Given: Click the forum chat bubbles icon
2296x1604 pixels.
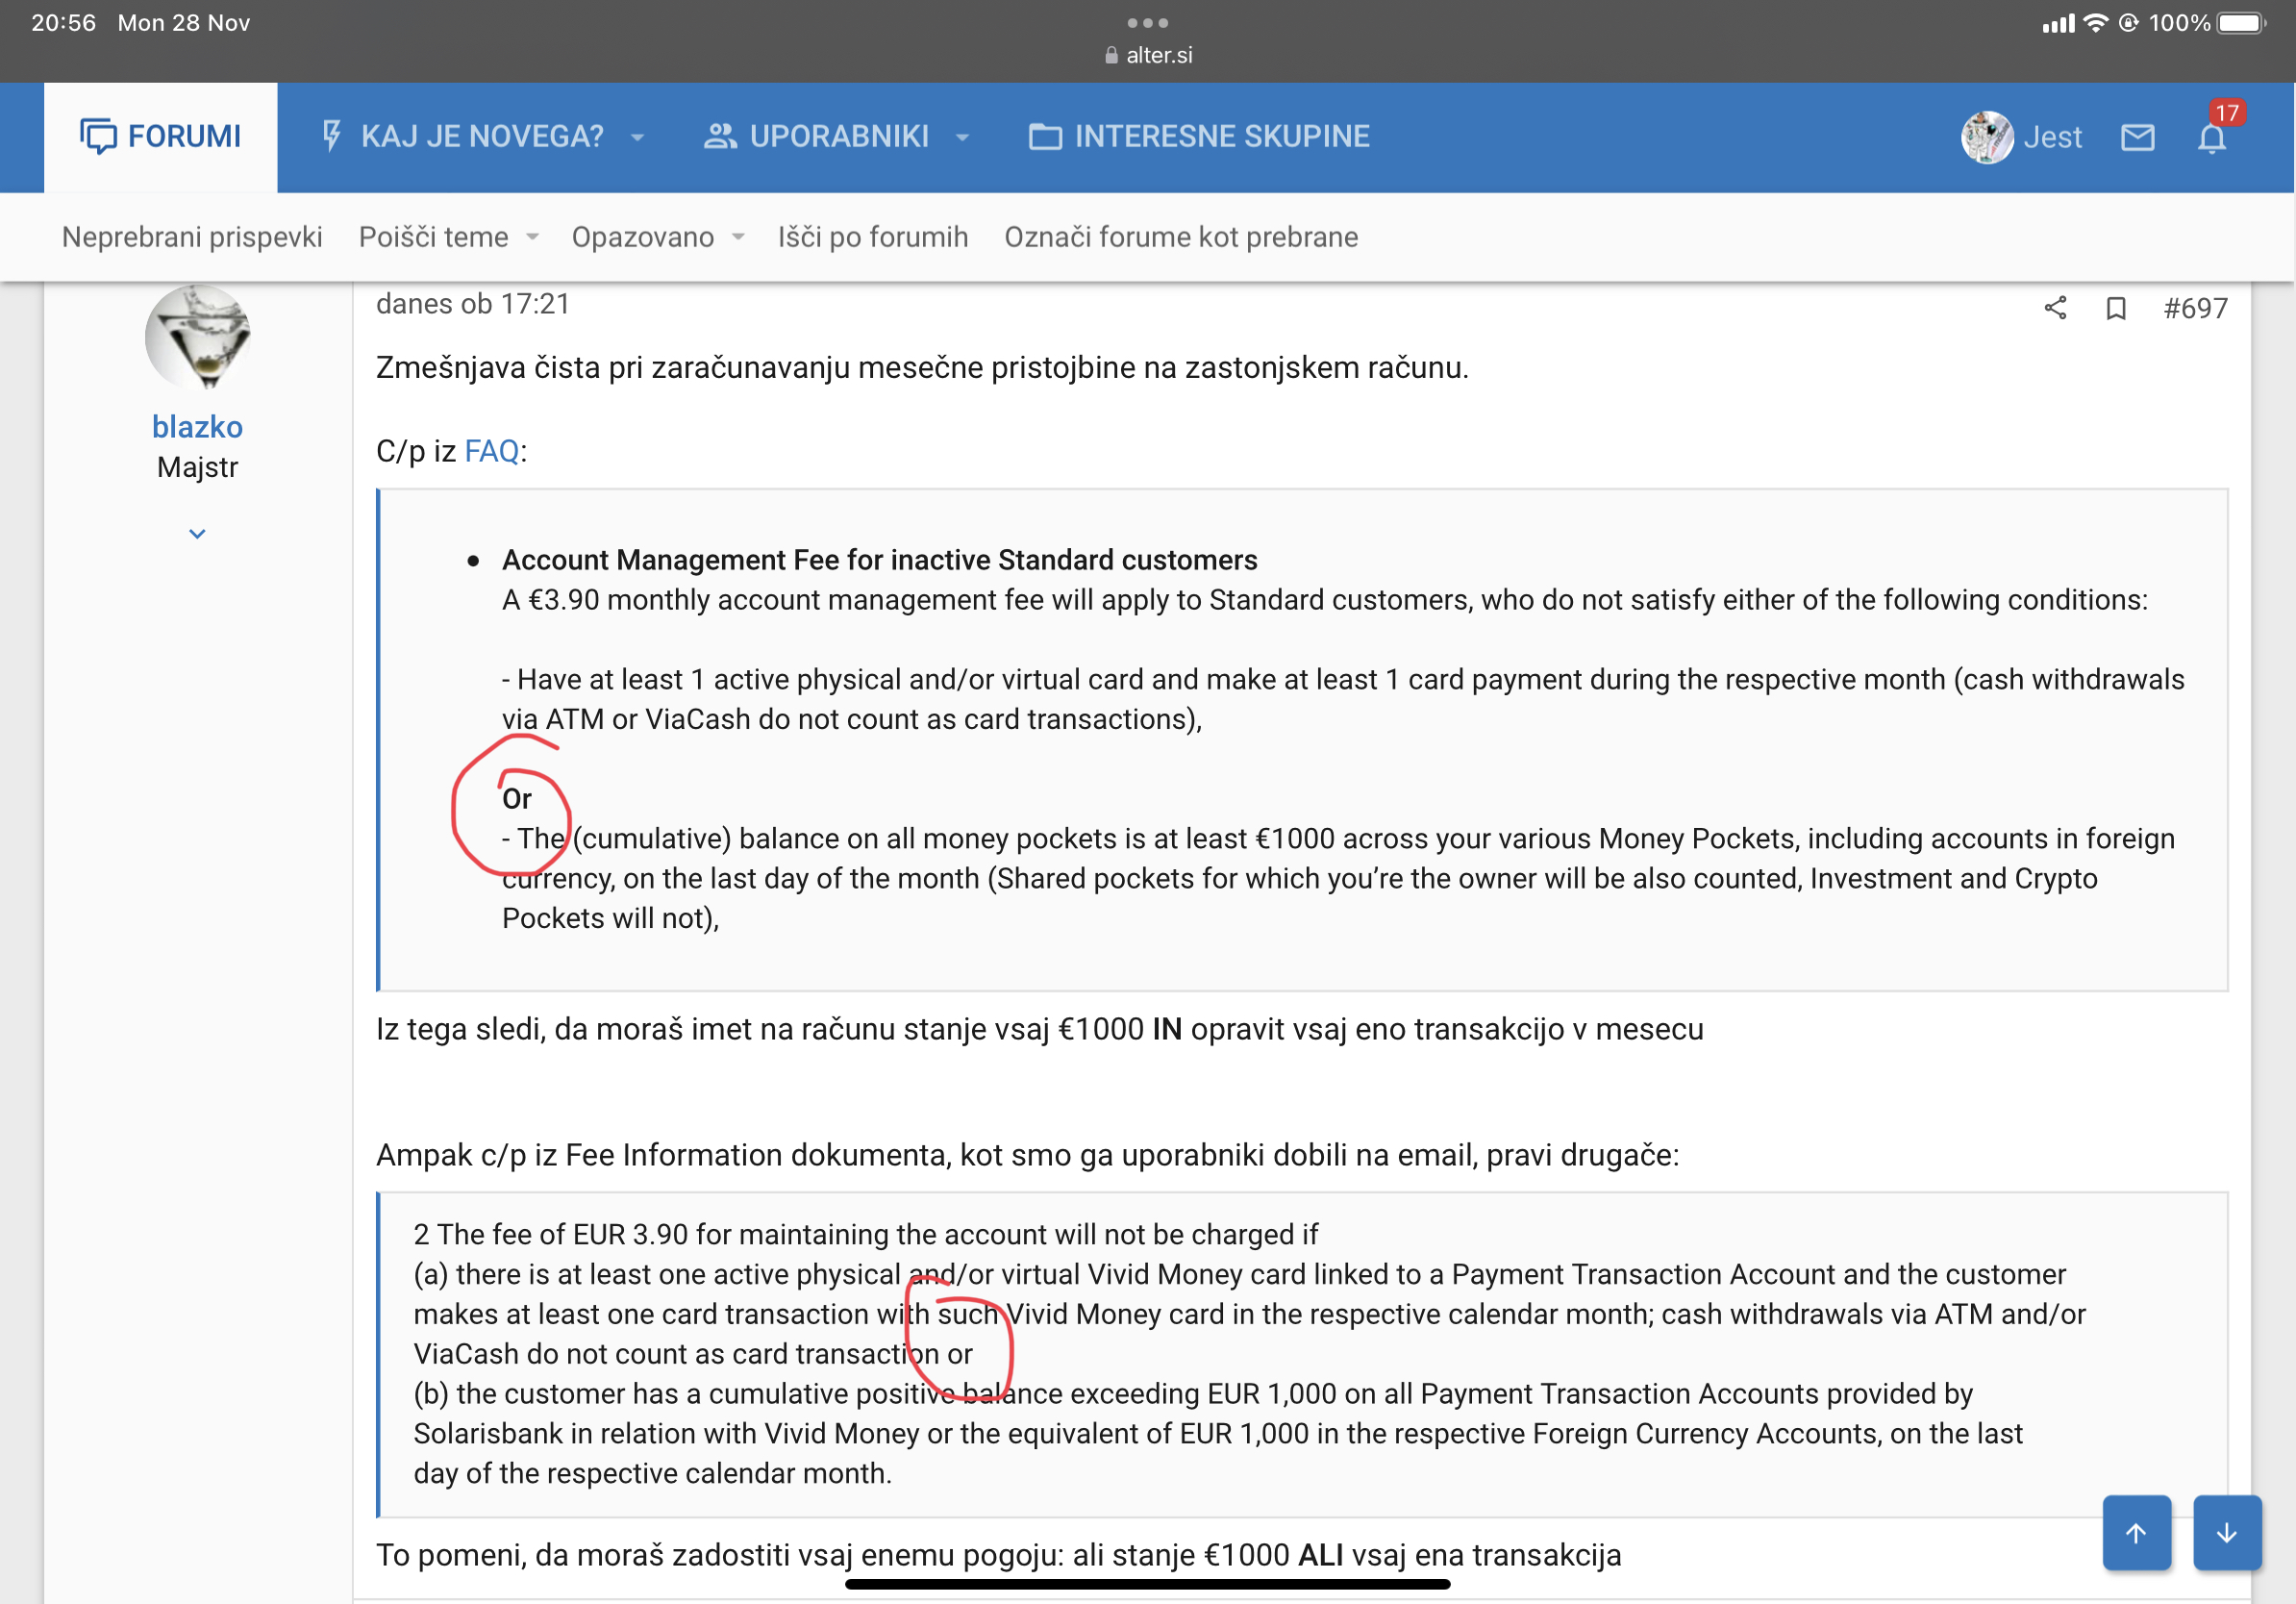Looking at the screenshot, I should [98, 136].
